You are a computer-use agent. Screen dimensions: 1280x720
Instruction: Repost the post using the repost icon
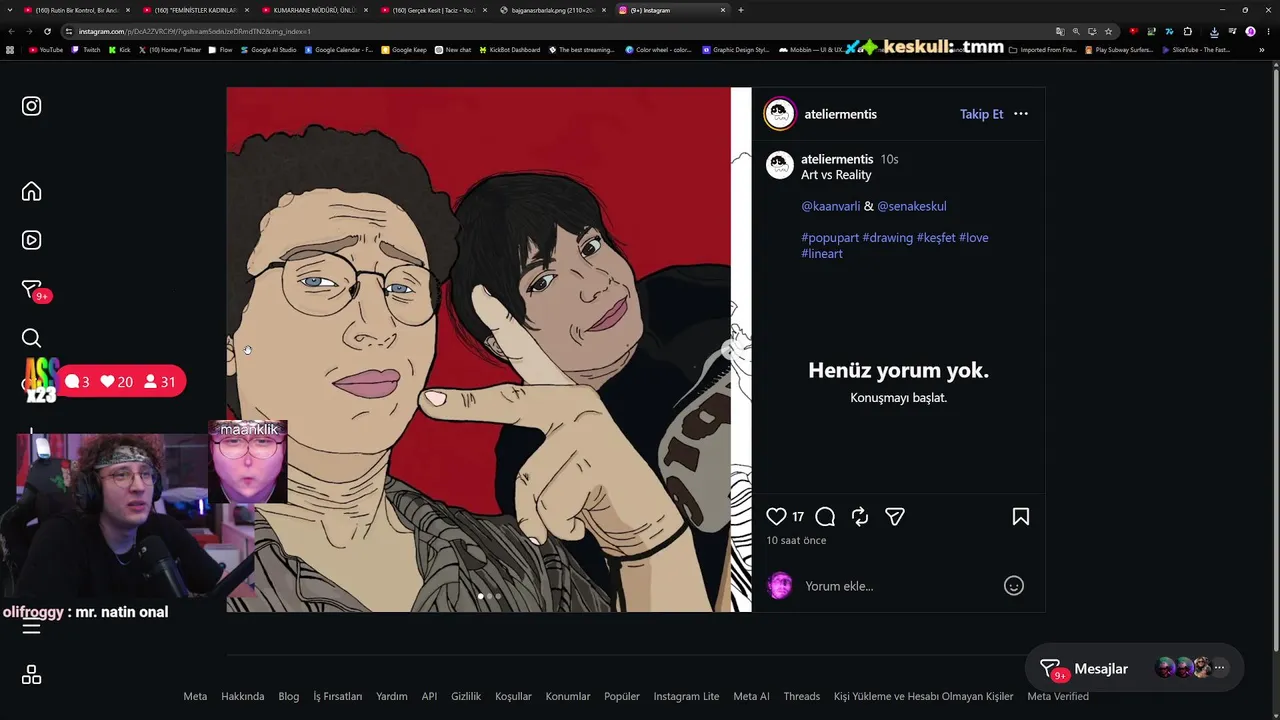pyautogui.click(x=860, y=517)
